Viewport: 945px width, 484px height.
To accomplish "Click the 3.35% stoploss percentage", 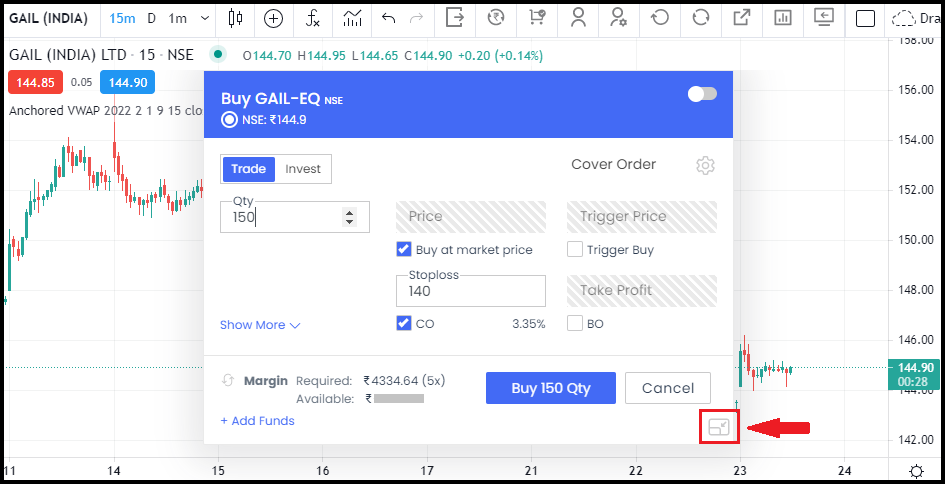I will pos(529,324).
